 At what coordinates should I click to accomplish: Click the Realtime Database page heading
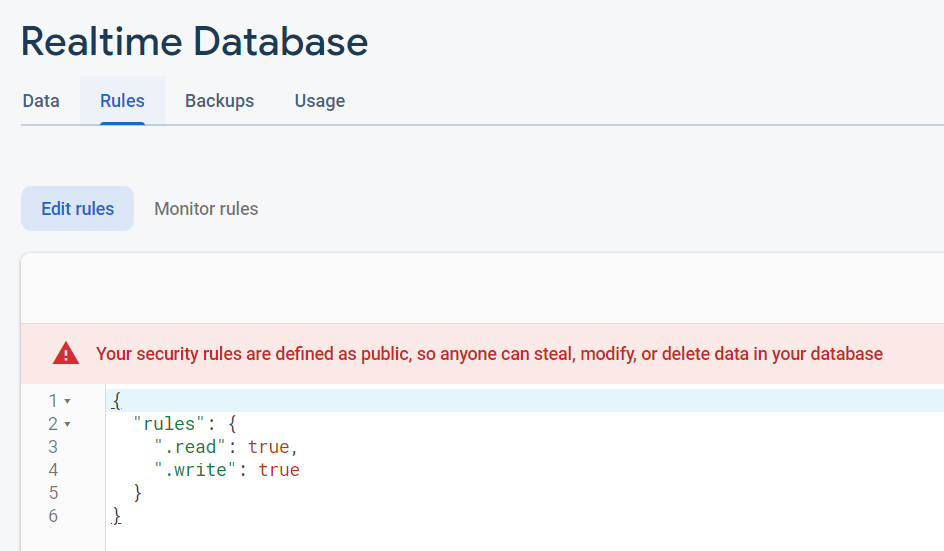click(x=194, y=42)
